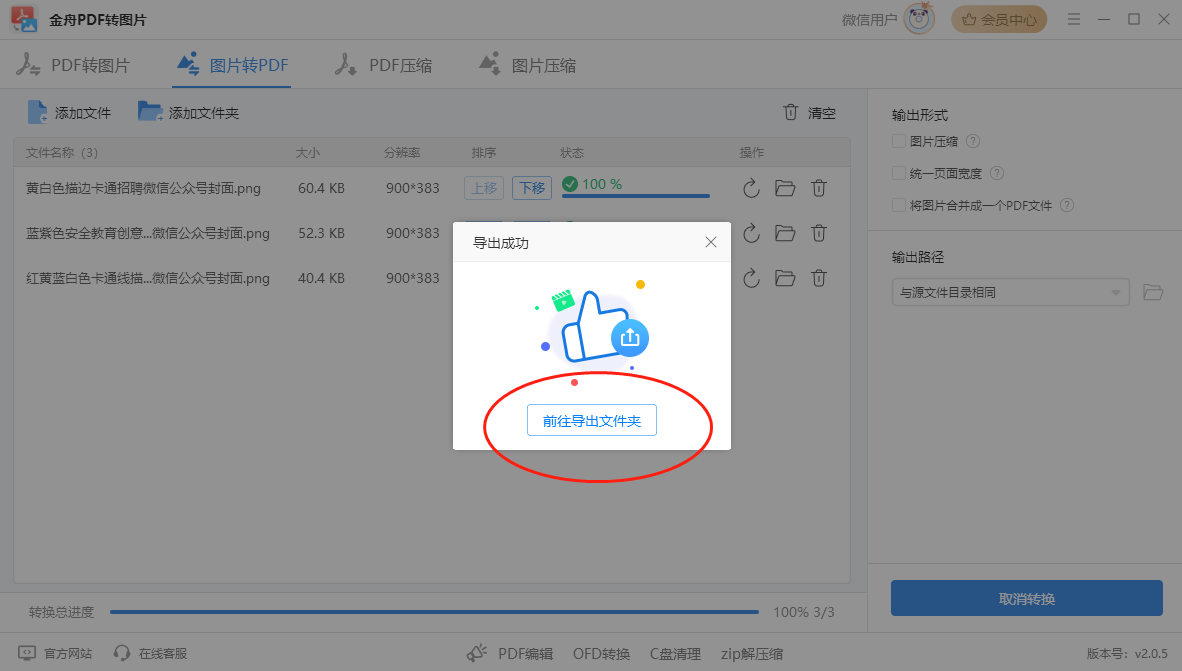Close the 导出成功 dialog

coord(711,242)
